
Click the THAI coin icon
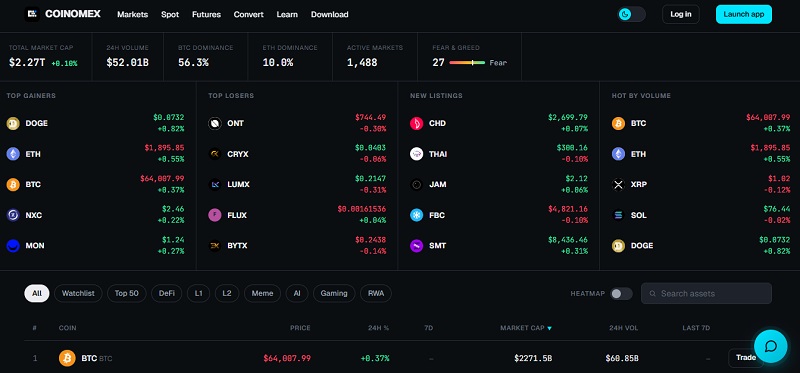point(416,154)
